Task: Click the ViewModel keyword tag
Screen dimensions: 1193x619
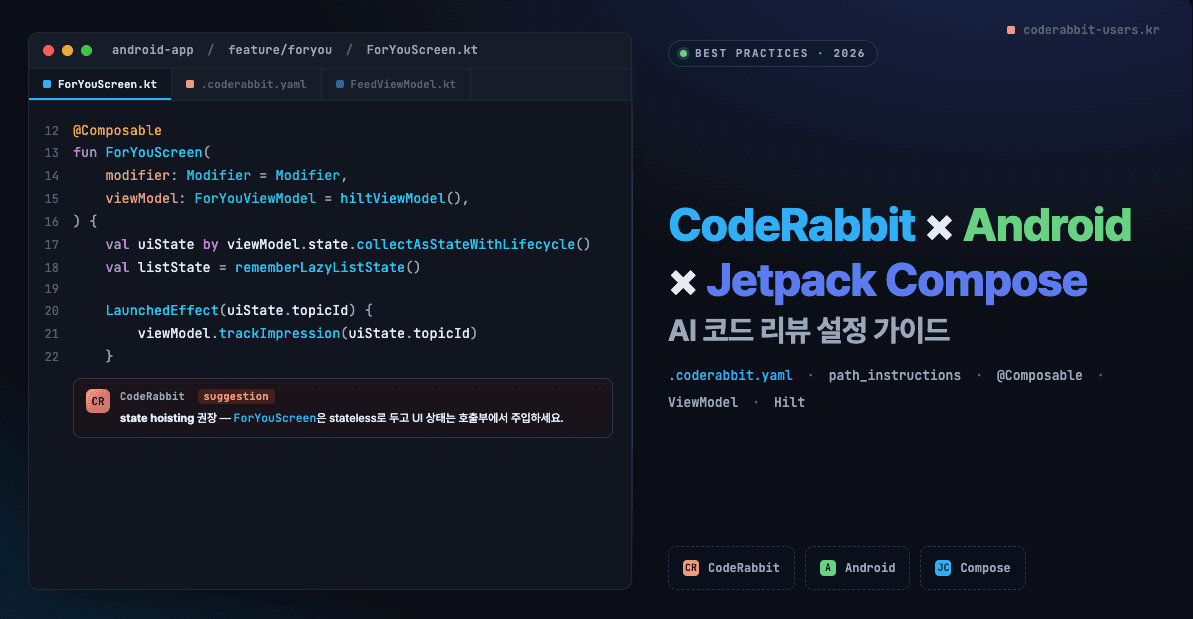Action: tap(703, 402)
